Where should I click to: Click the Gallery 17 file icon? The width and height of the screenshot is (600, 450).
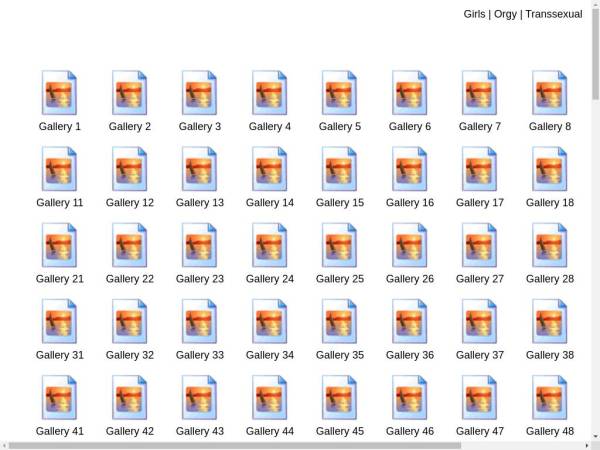click(479, 169)
